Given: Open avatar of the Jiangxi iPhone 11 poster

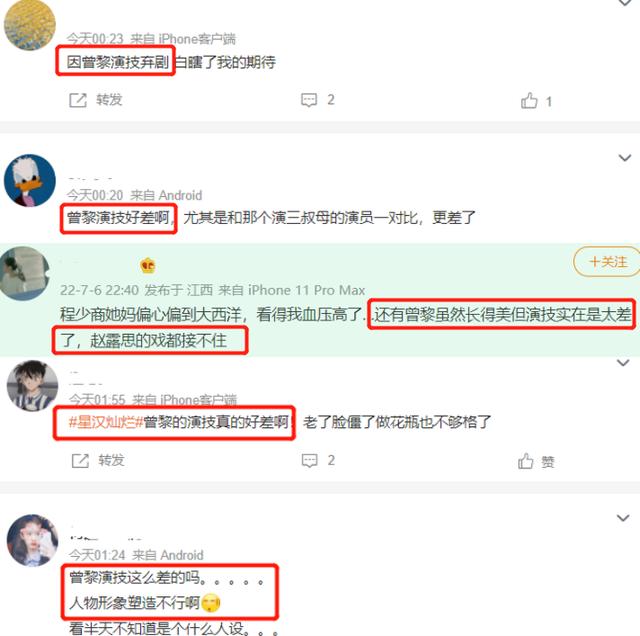Looking at the screenshot, I should pyautogui.click(x=24, y=273).
